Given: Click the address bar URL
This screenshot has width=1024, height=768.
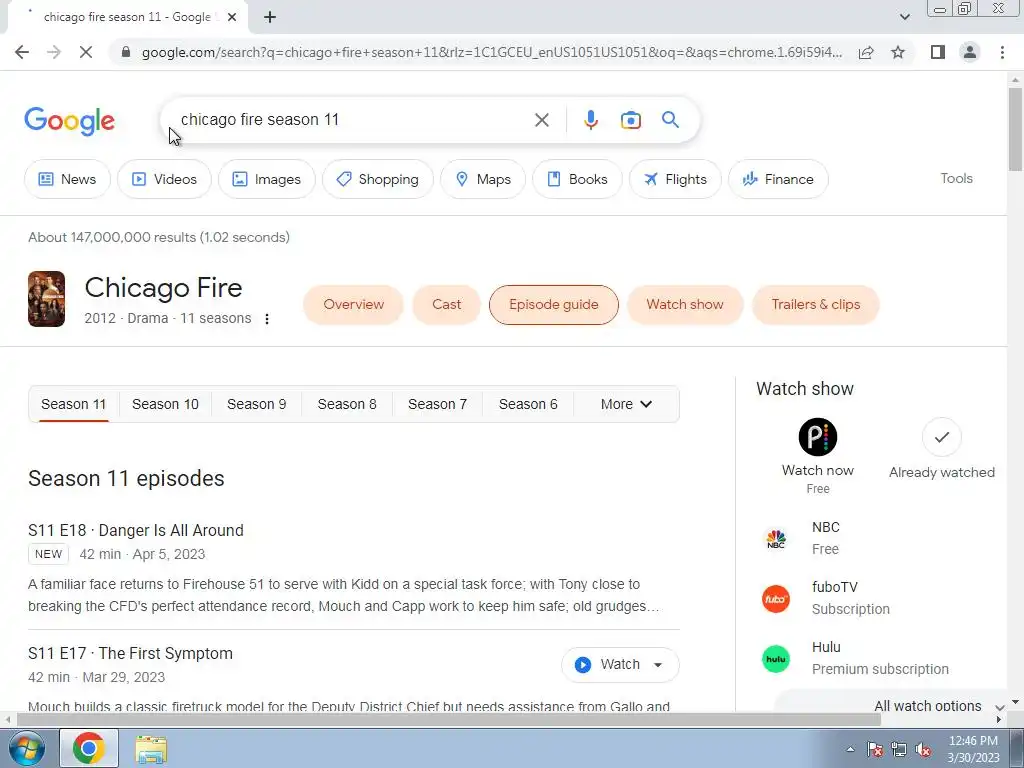Looking at the screenshot, I should tap(492, 52).
